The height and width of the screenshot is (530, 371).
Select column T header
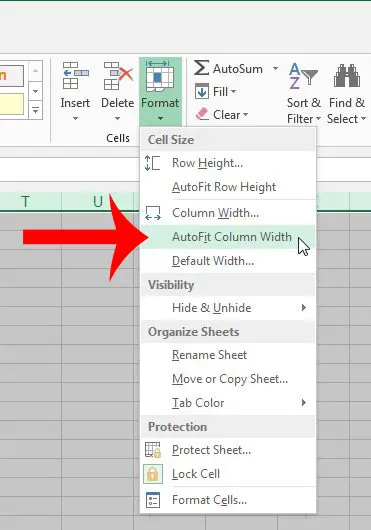(25, 202)
